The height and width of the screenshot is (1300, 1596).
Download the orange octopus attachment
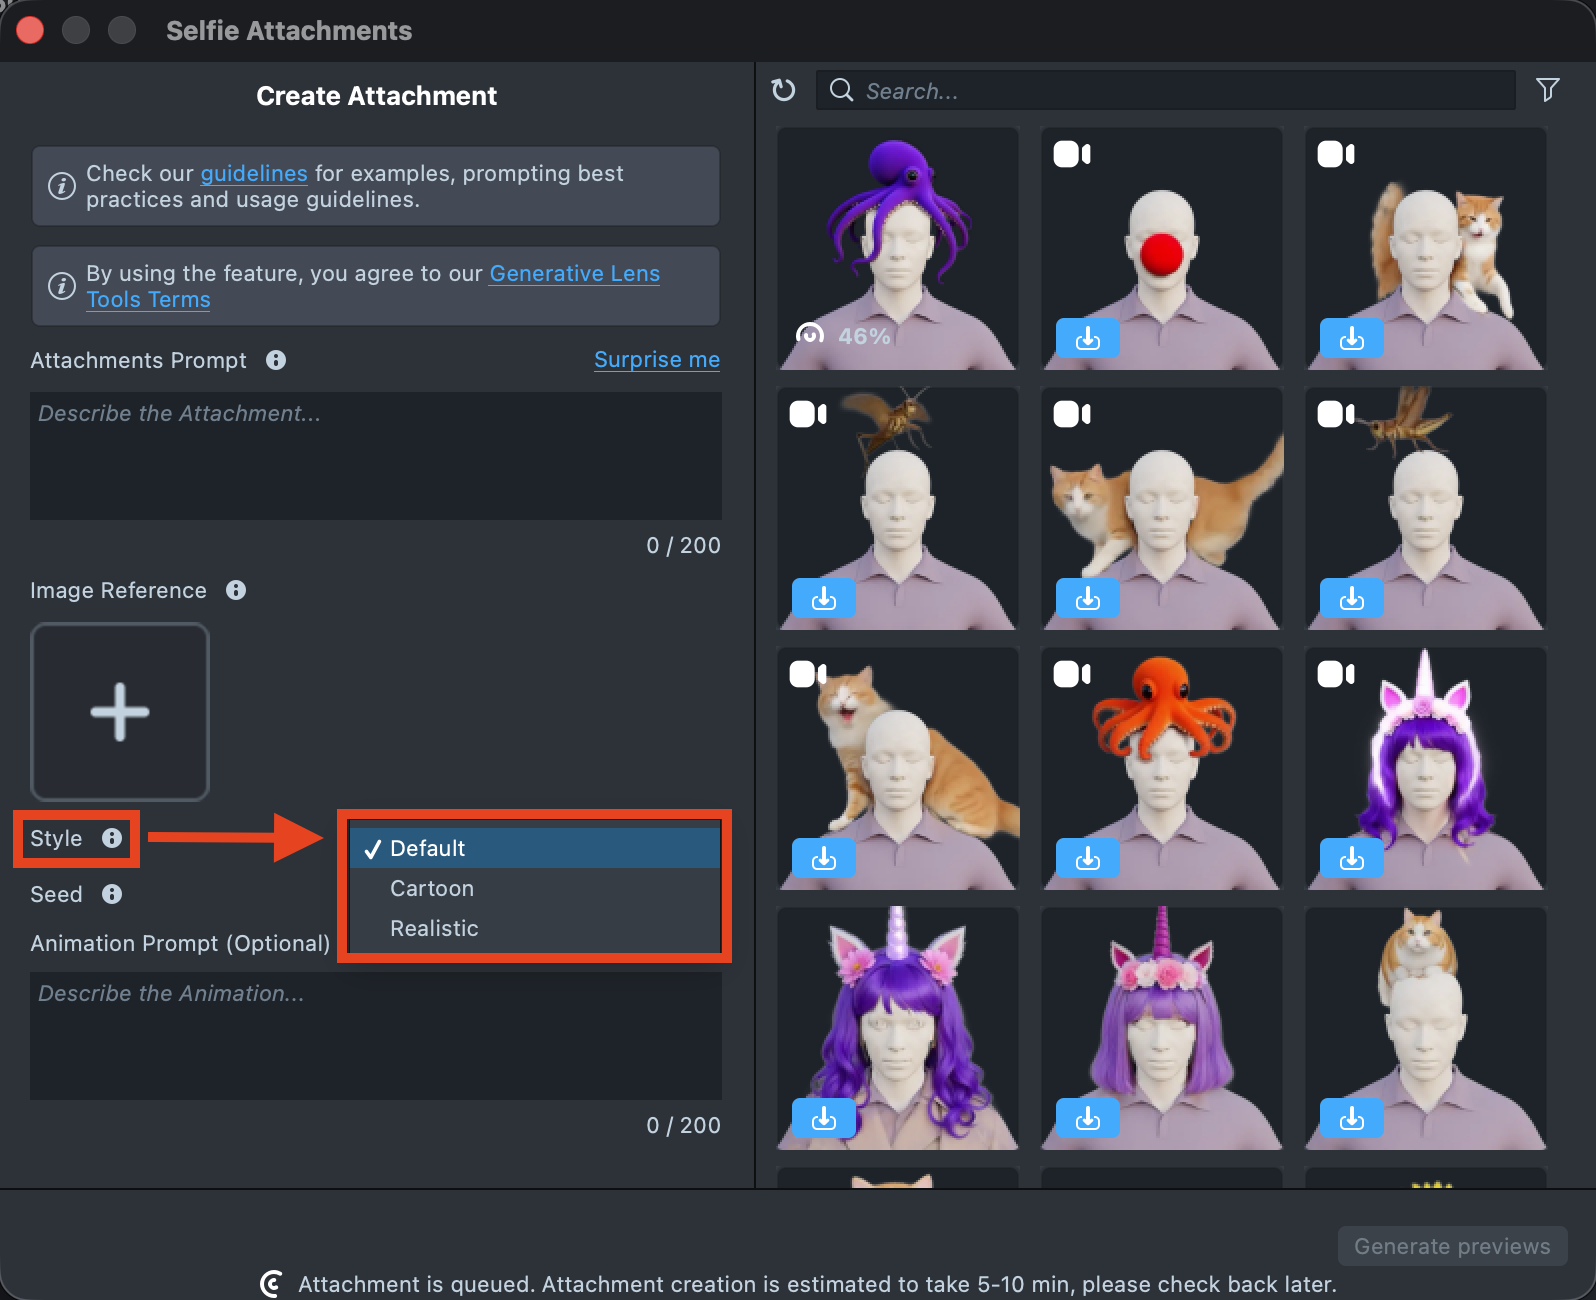click(1087, 859)
